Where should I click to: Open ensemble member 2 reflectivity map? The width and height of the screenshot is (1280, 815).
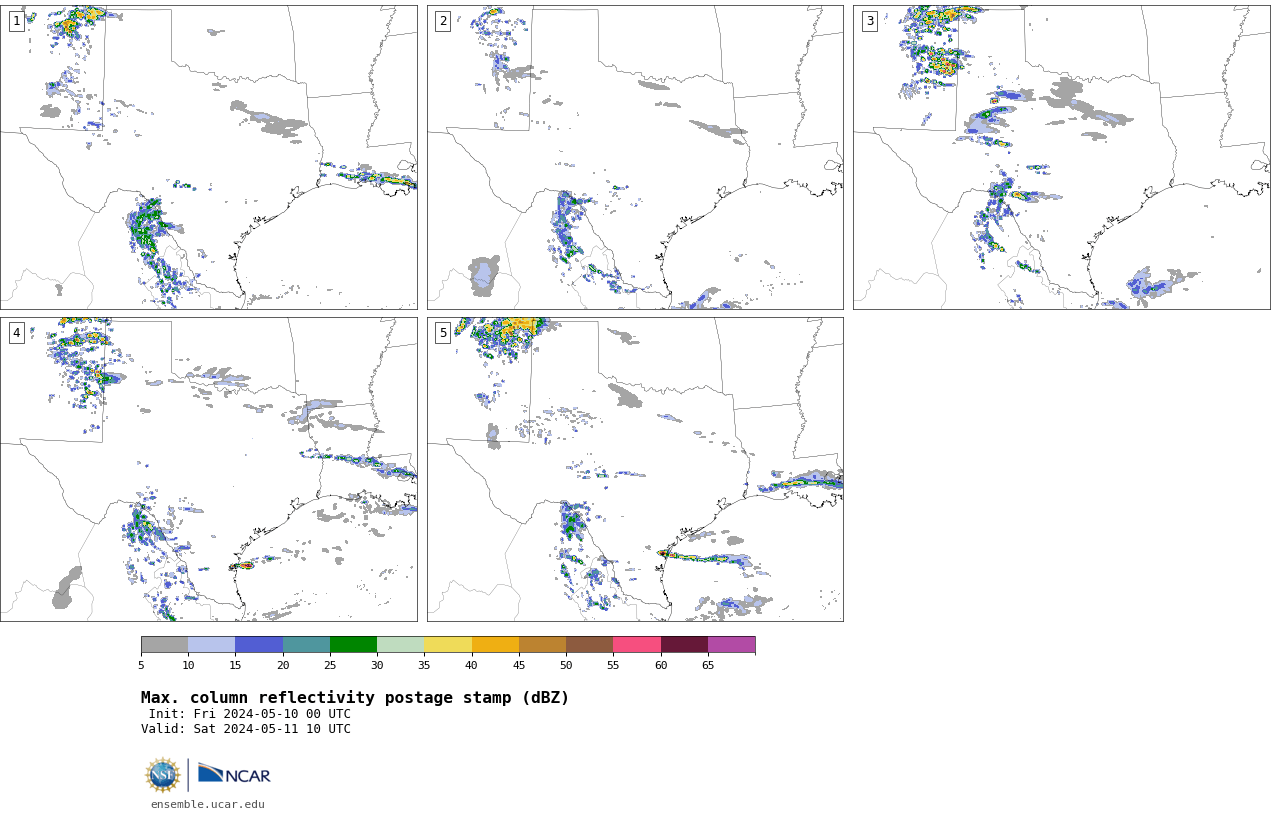pyautogui.click(x=635, y=157)
